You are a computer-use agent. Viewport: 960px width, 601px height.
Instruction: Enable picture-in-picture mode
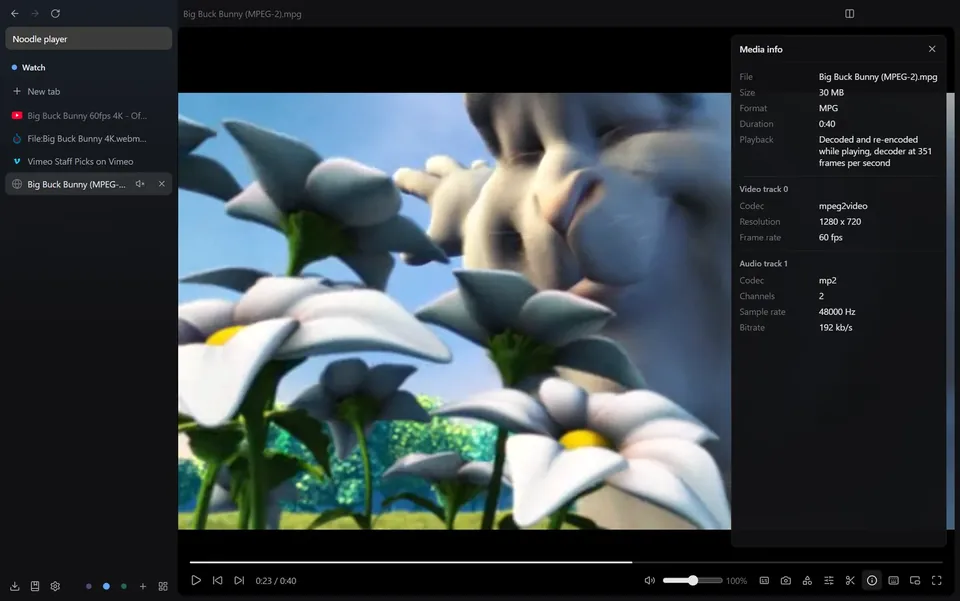pos(915,580)
